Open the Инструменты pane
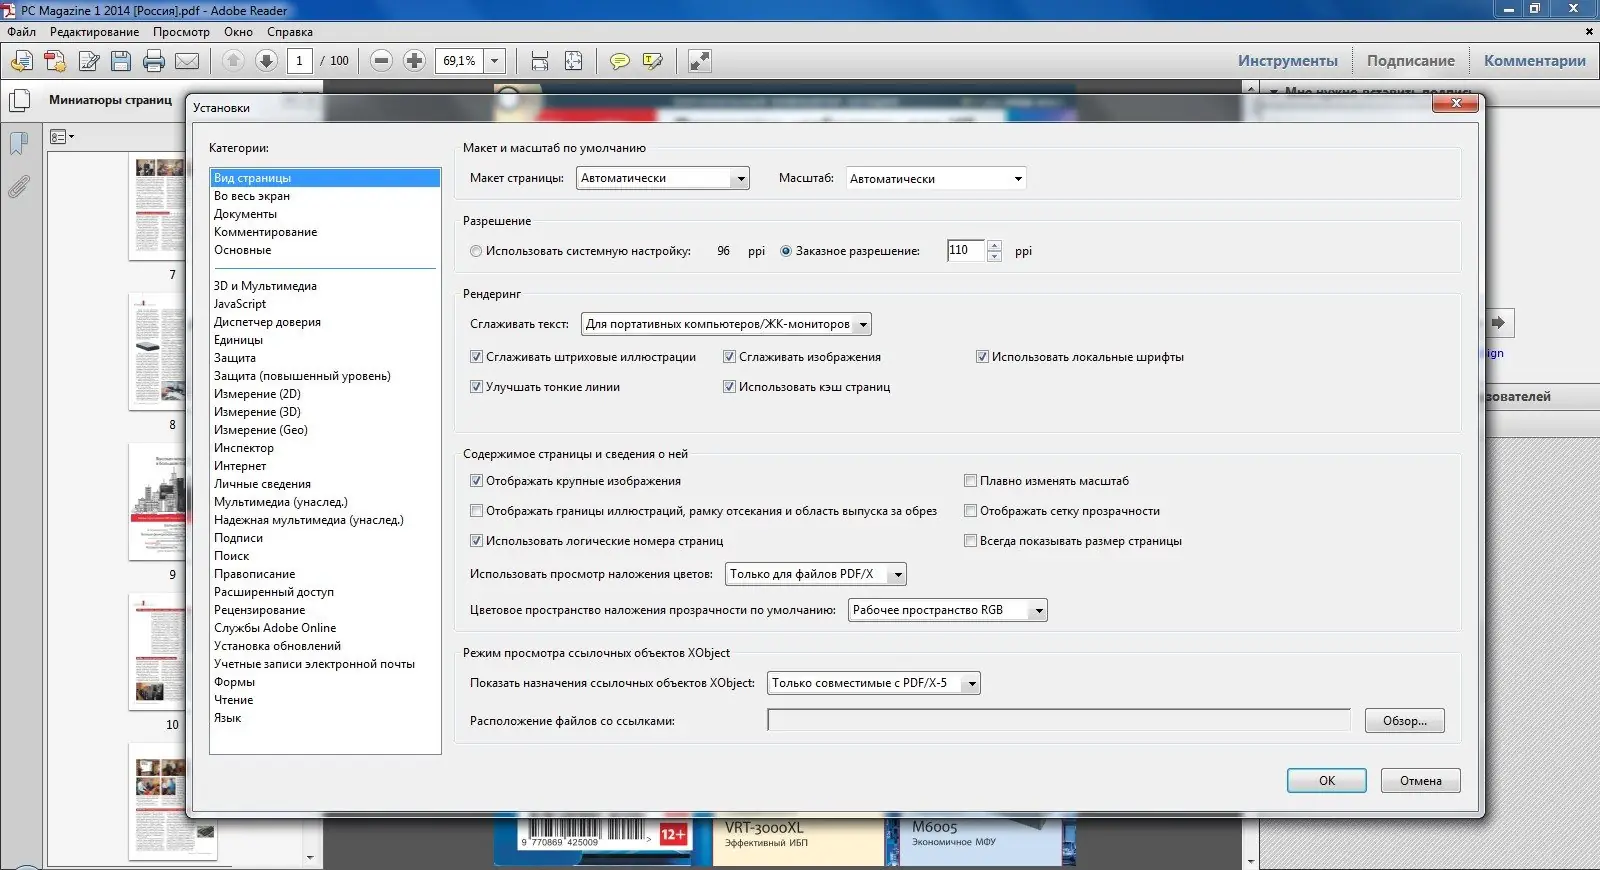This screenshot has height=870, width=1600. (1288, 61)
